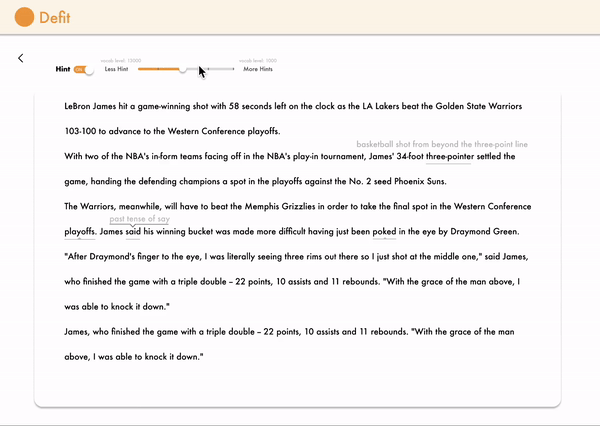
Task: Click the Hint label text
Action: (63, 69)
